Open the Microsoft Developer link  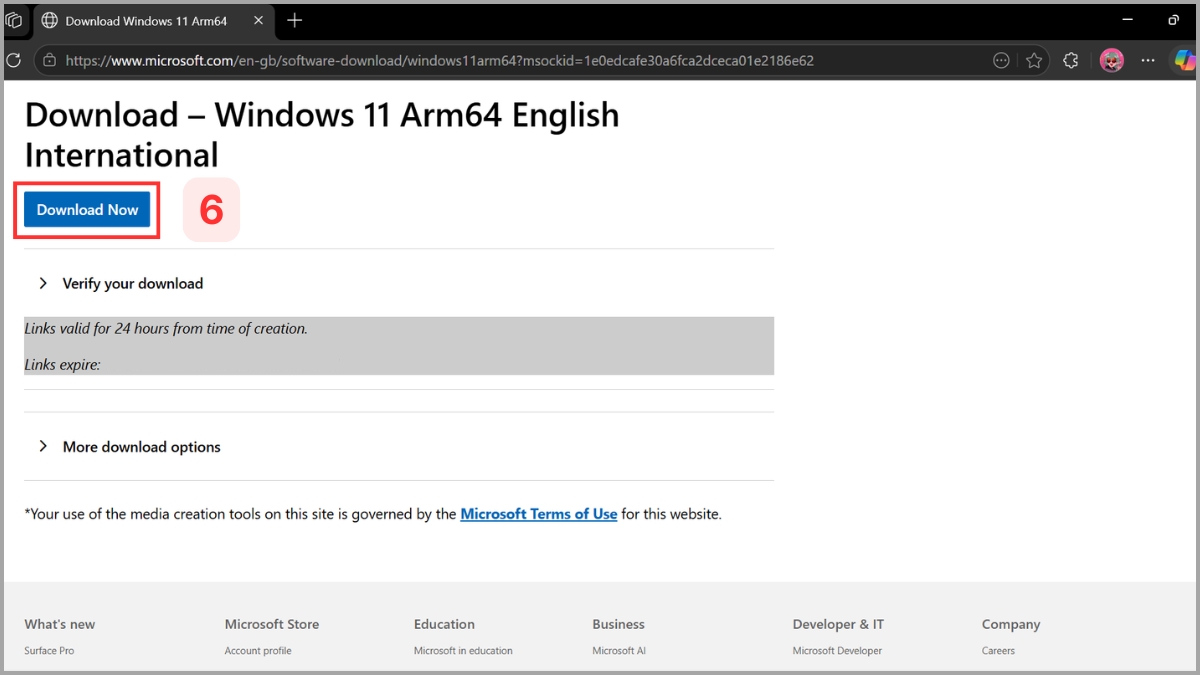(x=836, y=650)
